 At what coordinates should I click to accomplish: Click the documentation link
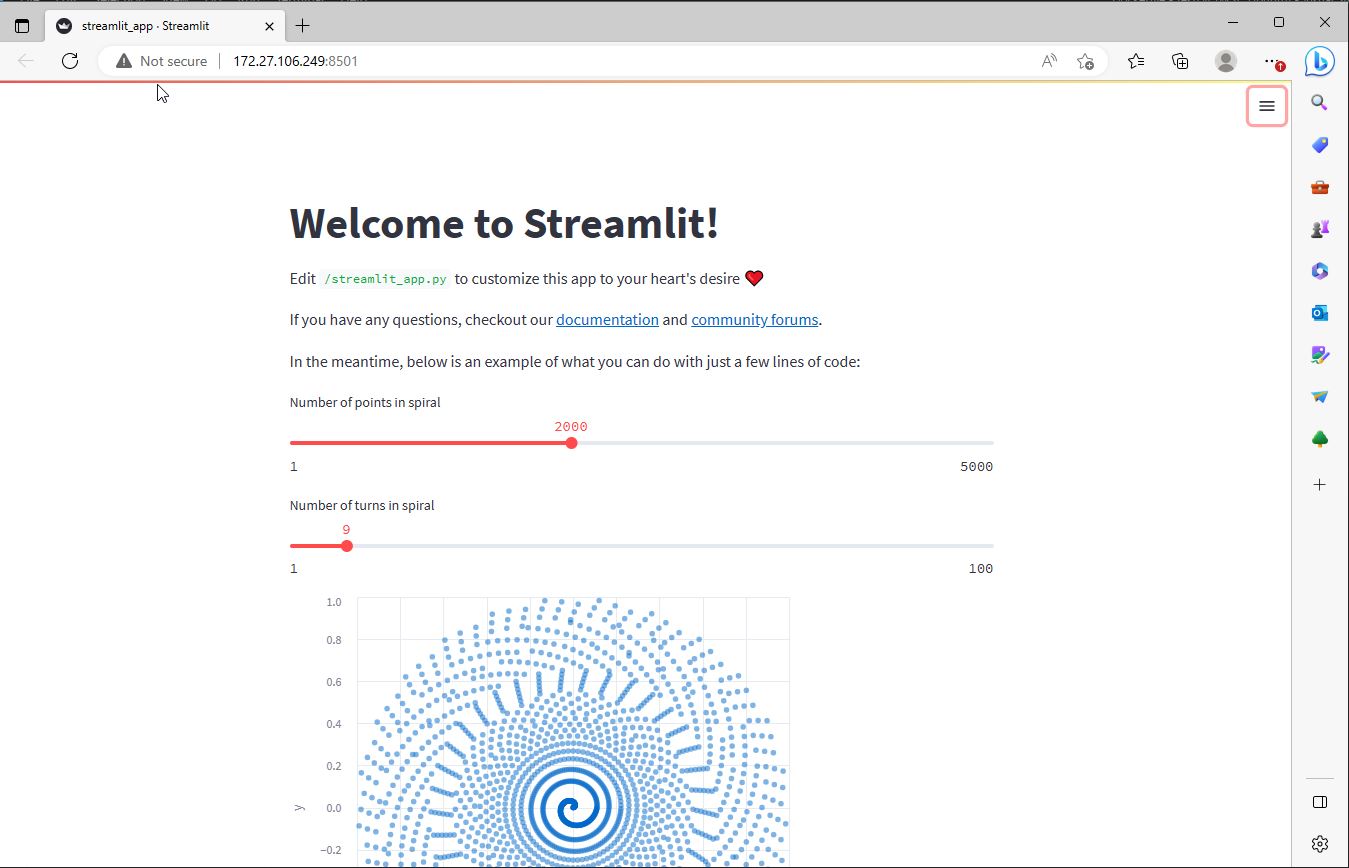tap(607, 320)
